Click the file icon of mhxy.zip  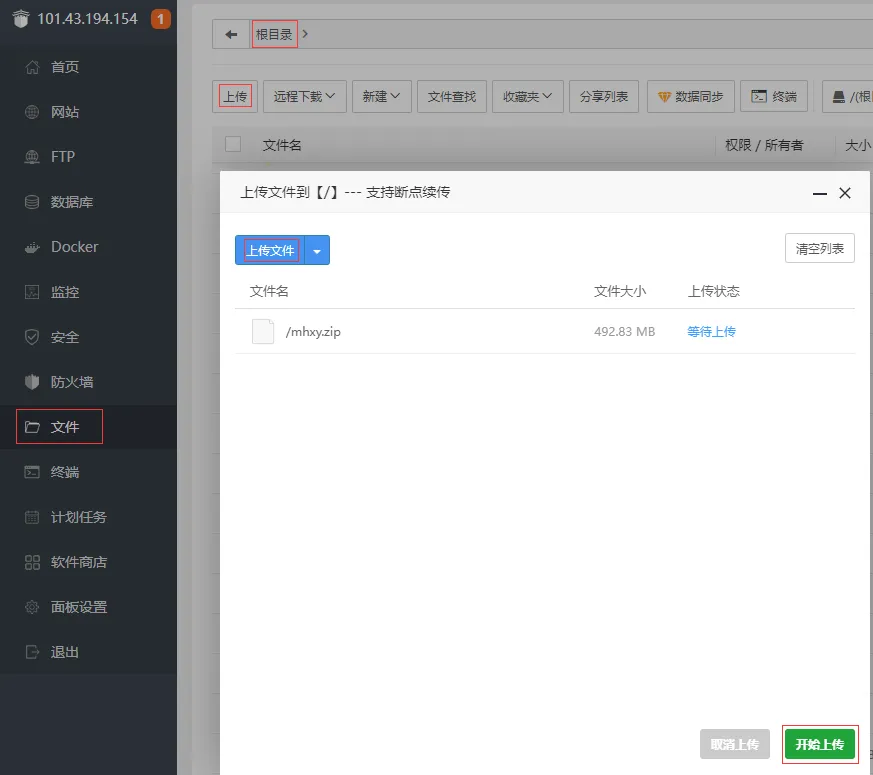[263, 332]
